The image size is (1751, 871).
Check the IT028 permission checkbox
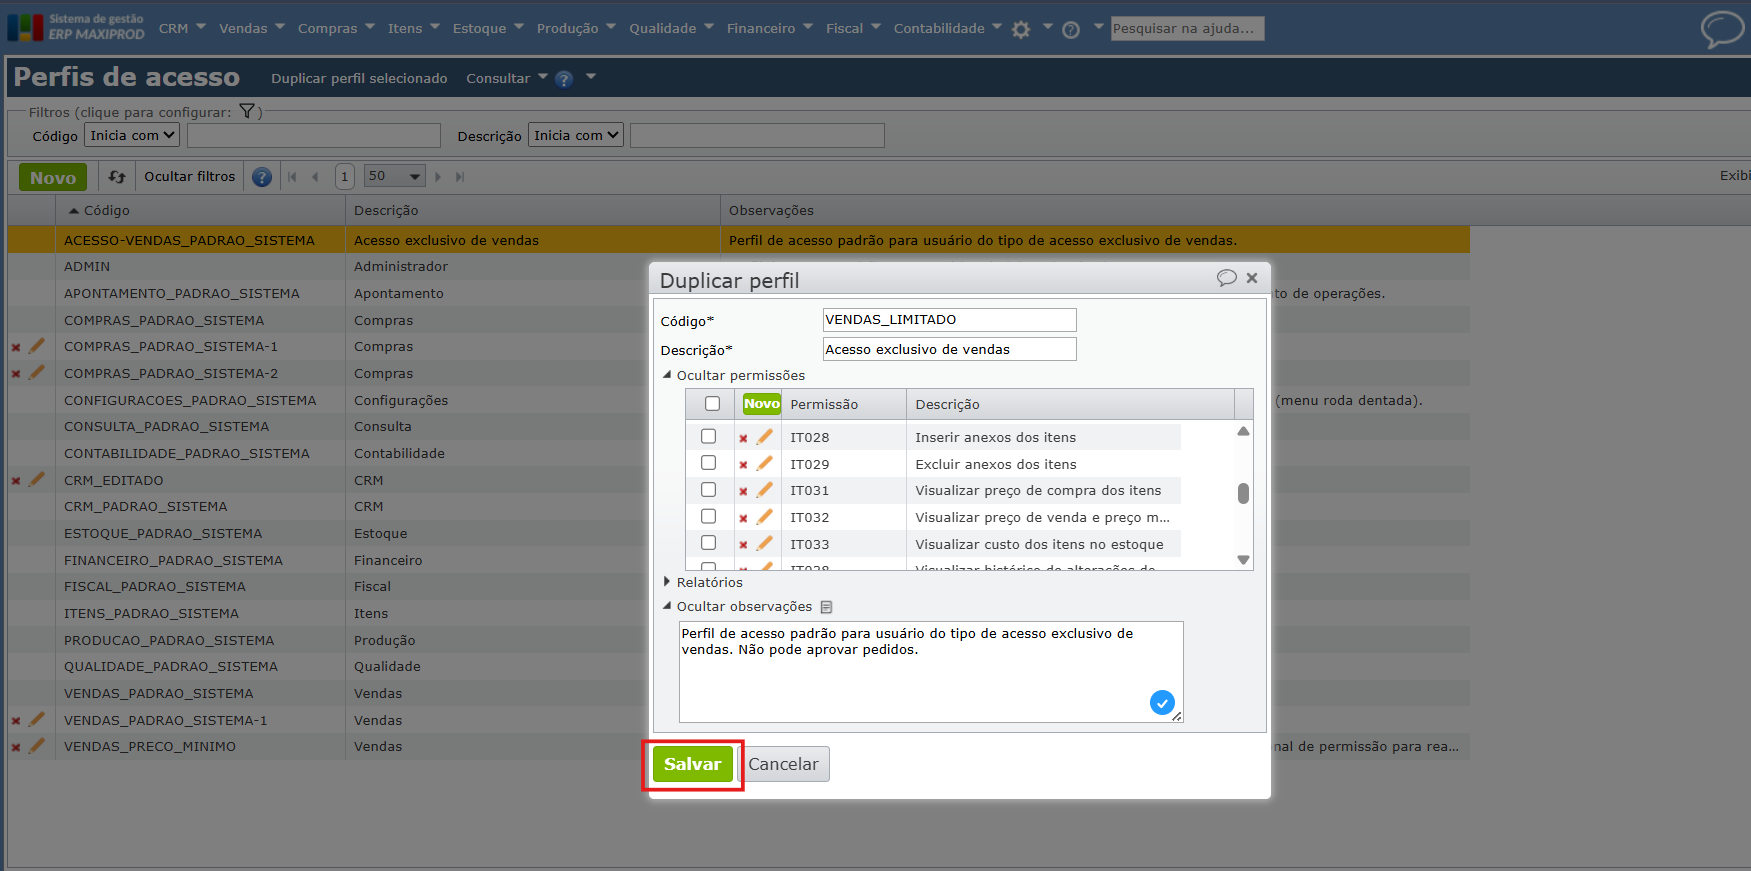(x=708, y=437)
